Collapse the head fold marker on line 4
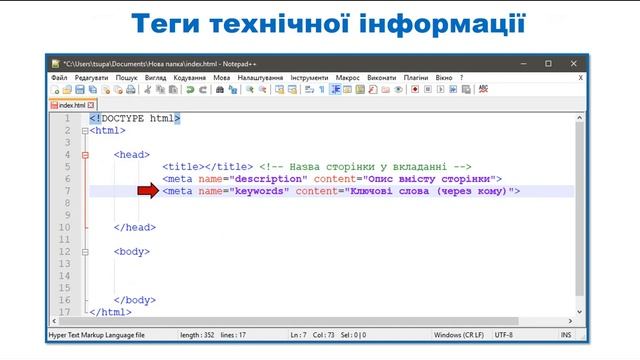 [x=85, y=155]
